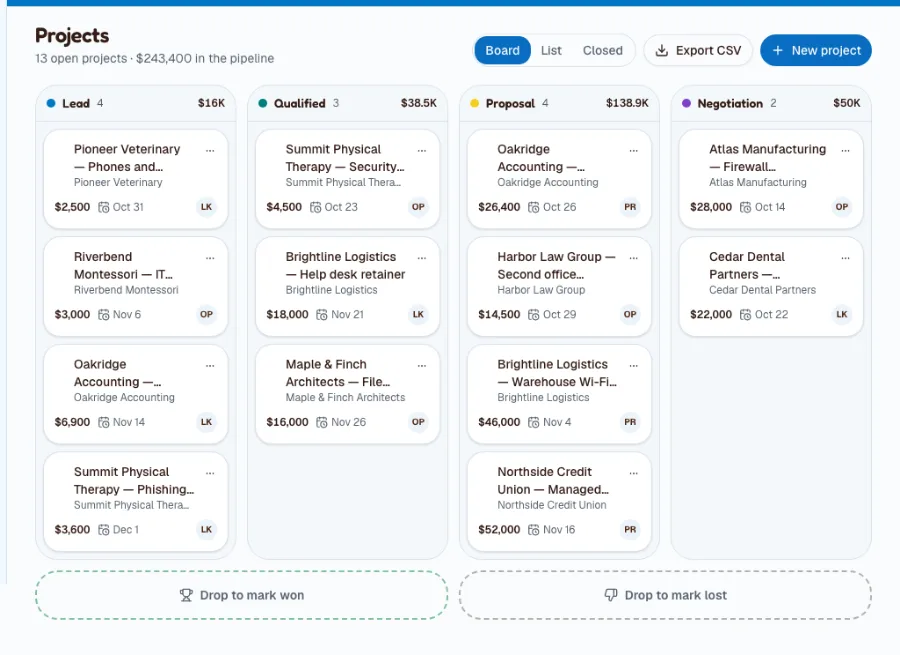900x655 pixels.
Task: Open menu on Oakridge Accounting $26,400 card
Action: 634,150
